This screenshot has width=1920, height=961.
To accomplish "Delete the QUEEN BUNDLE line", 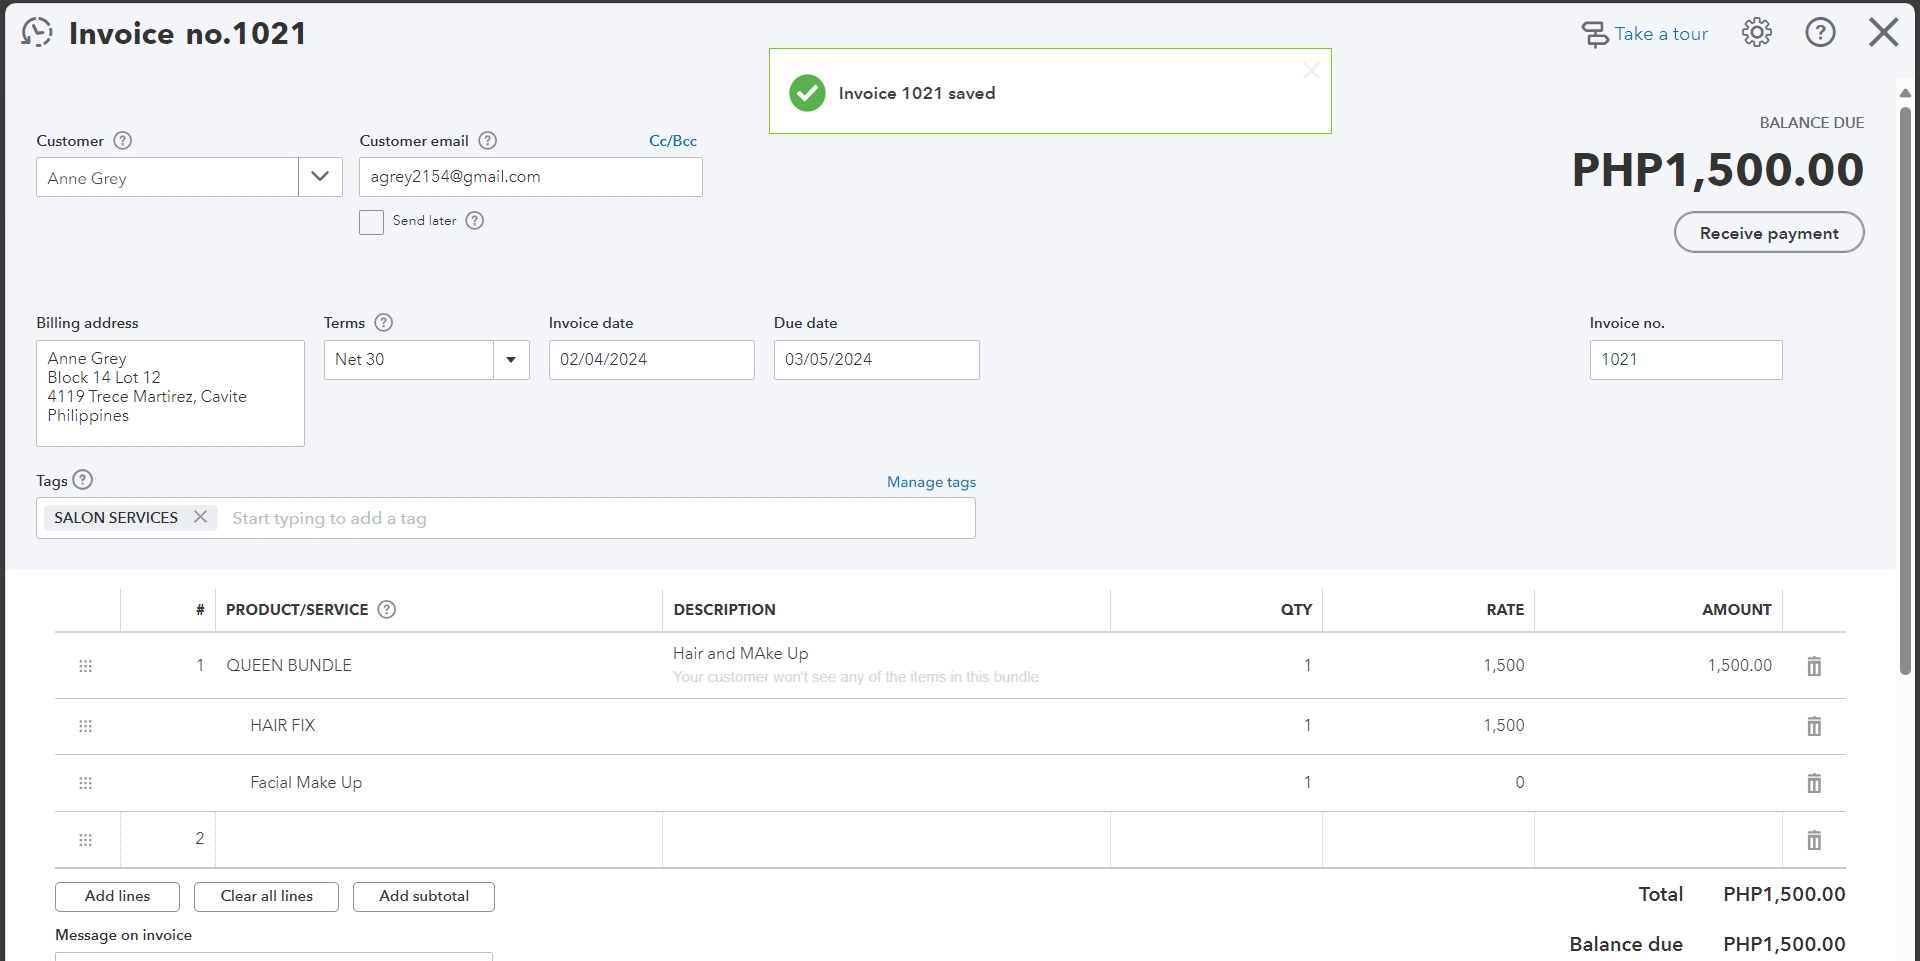I will 1814,666.
